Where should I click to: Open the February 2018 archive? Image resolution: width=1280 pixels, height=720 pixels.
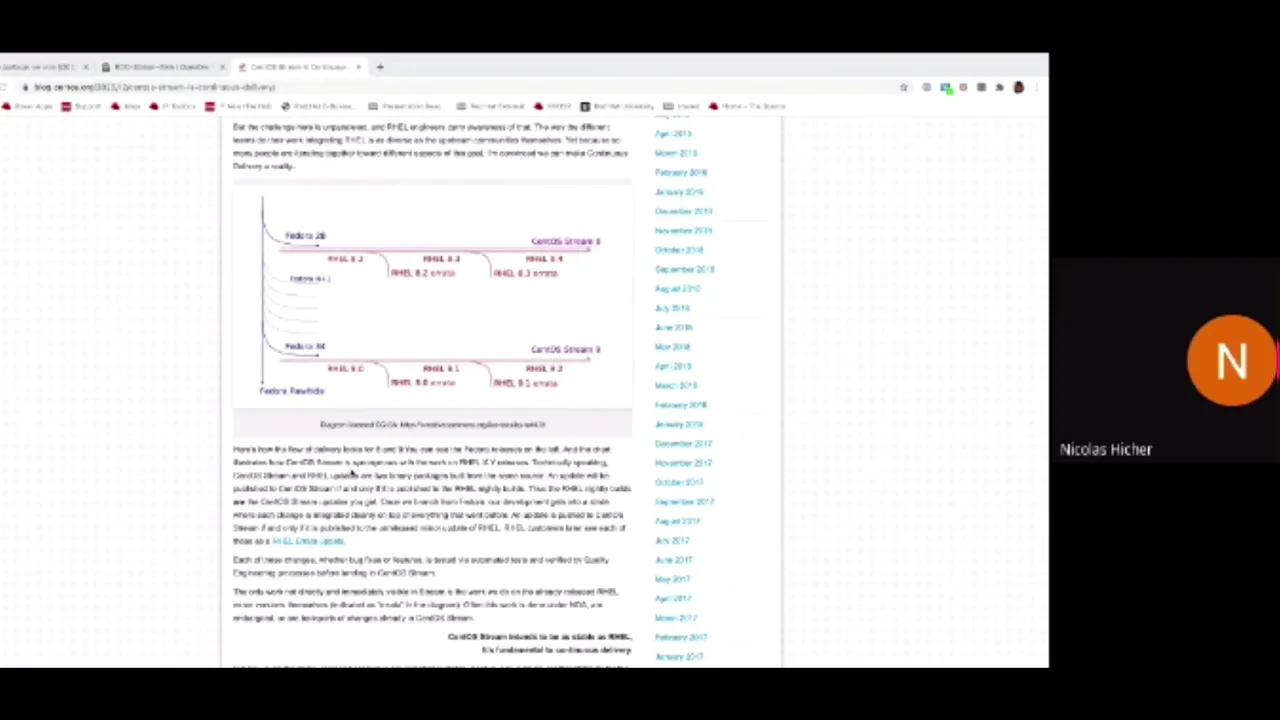click(681, 405)
